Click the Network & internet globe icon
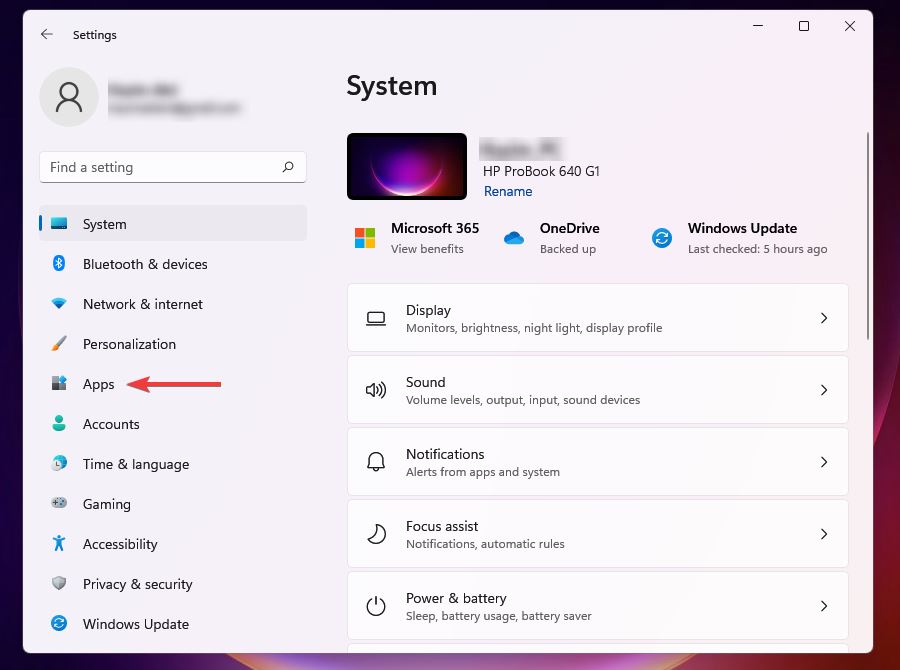The width and height of the screenshot is (900, 670). 59,304
